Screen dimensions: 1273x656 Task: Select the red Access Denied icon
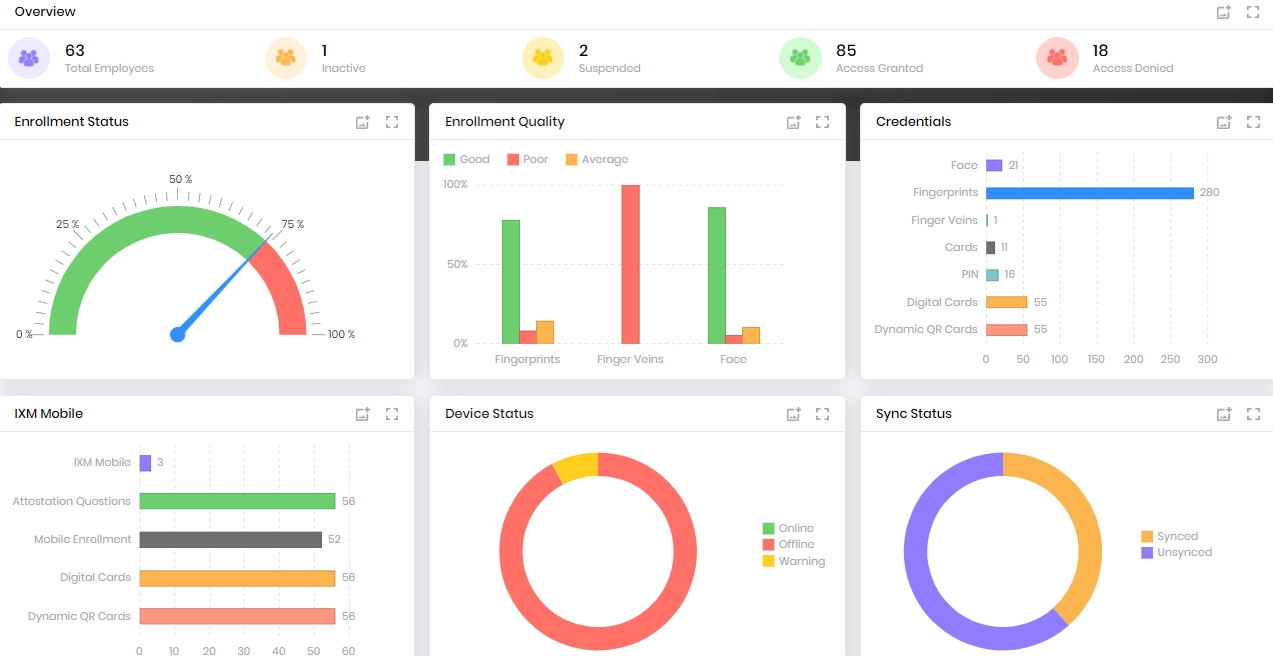[1057, 58]
